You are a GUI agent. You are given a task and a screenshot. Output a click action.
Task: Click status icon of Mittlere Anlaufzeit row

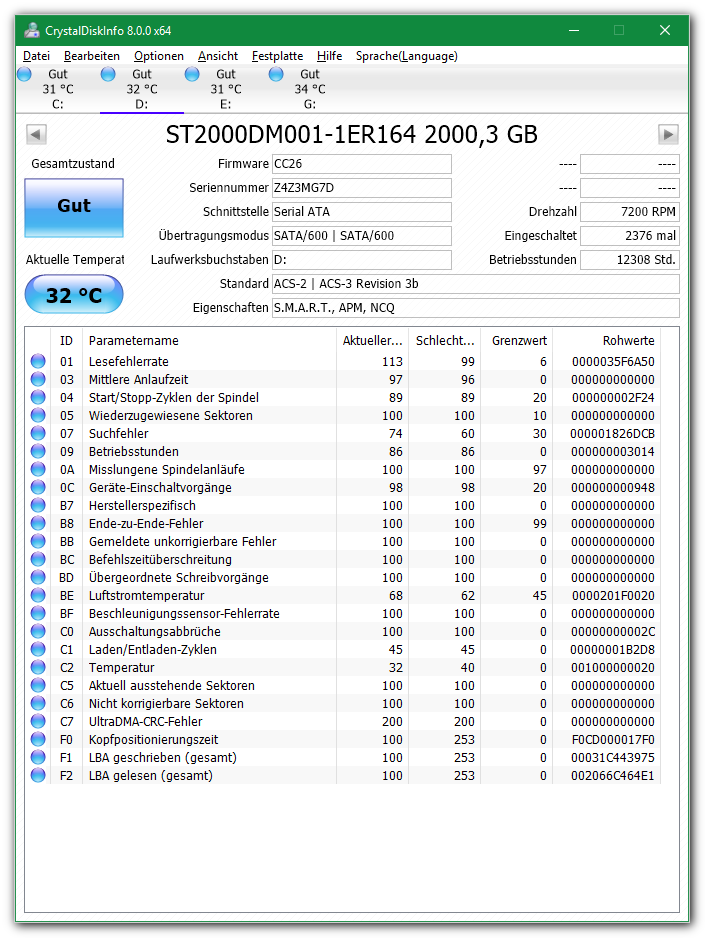click(38, 379)
